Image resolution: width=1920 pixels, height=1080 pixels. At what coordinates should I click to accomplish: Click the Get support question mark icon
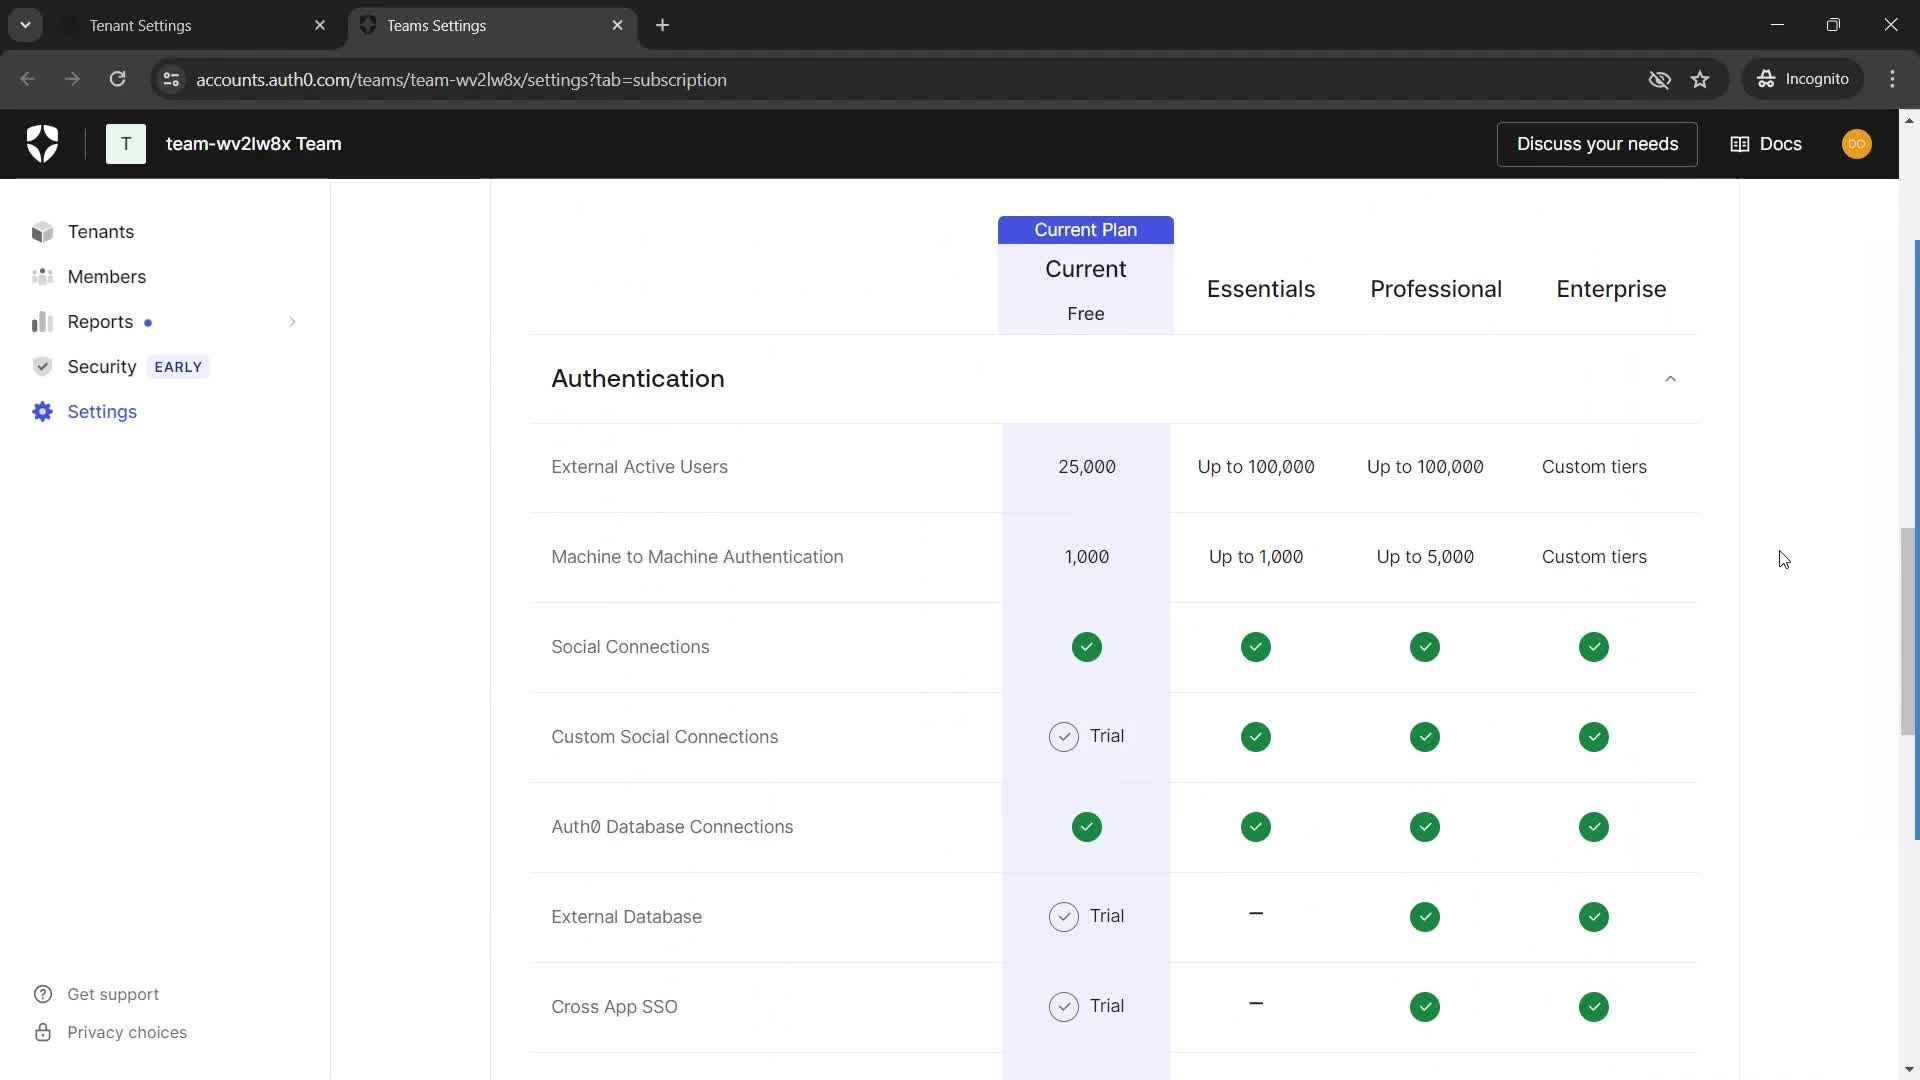pos(43,994)
